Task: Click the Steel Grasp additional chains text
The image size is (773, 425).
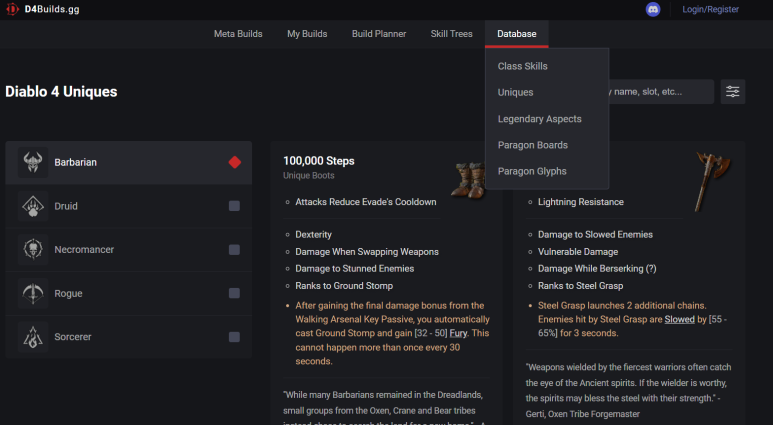Action: (x=632, y=319)
